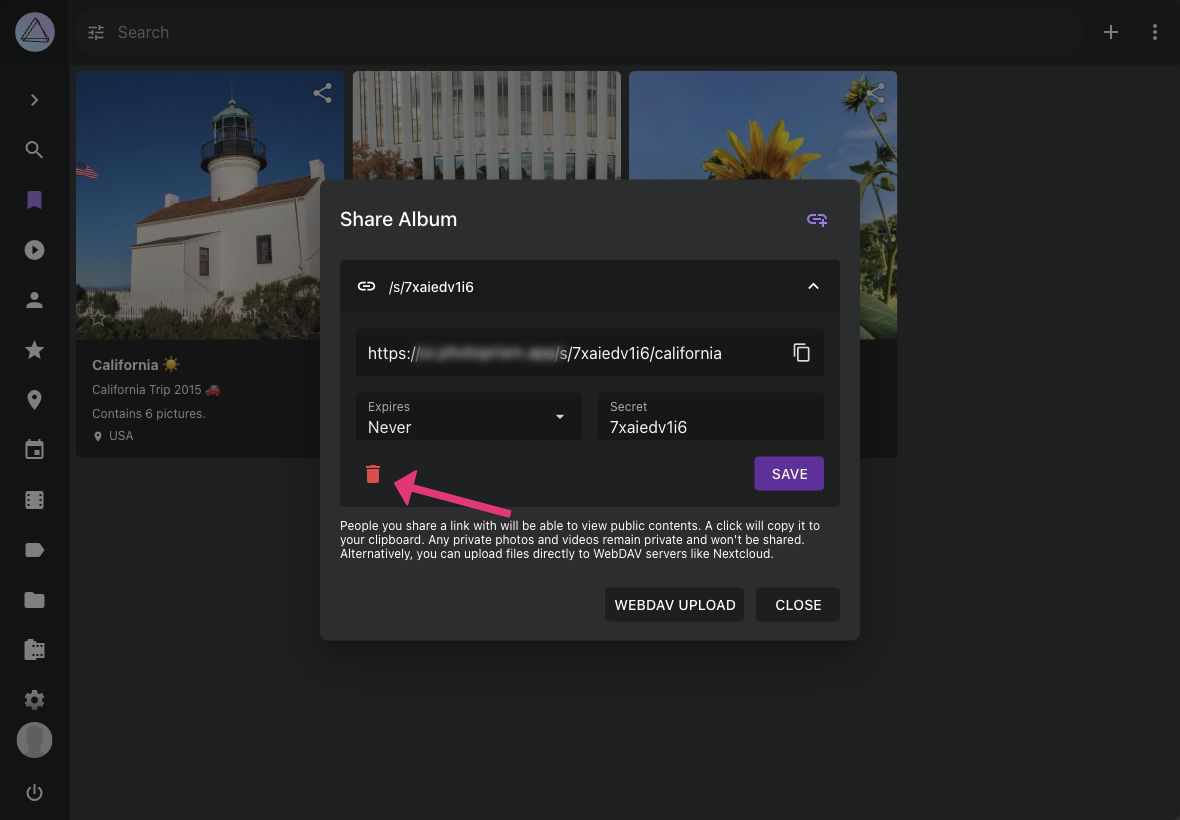Open the Folders section

34,599
